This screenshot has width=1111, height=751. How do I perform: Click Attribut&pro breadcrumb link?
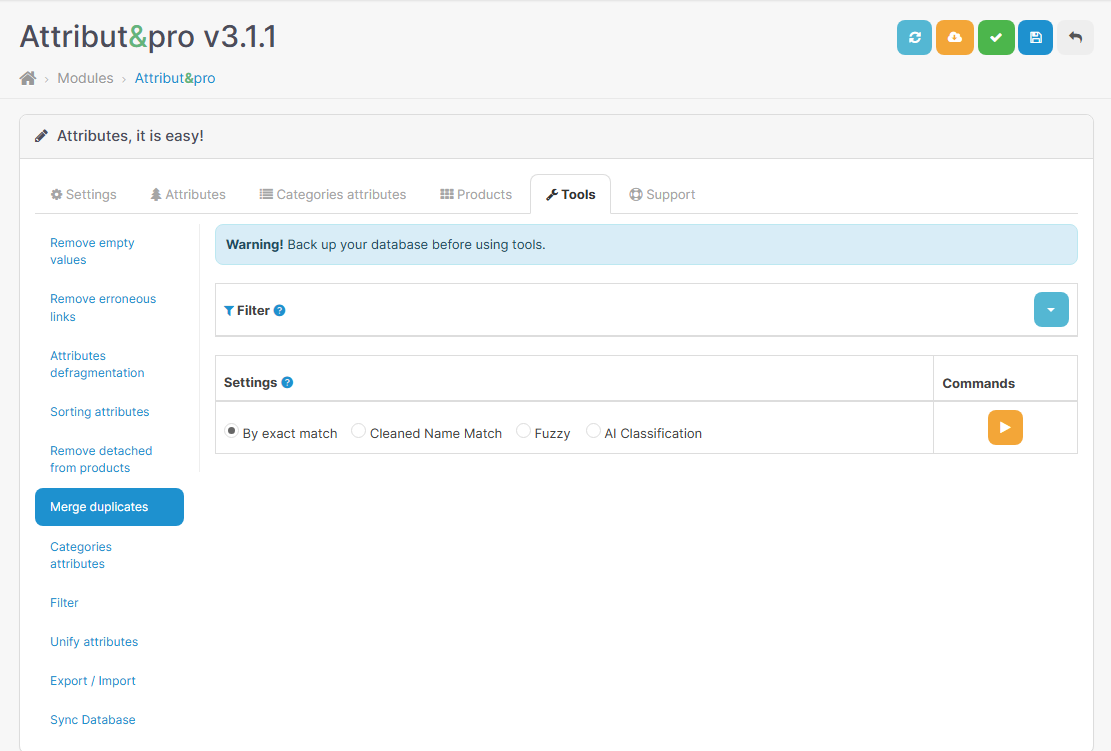pos(175,78)
